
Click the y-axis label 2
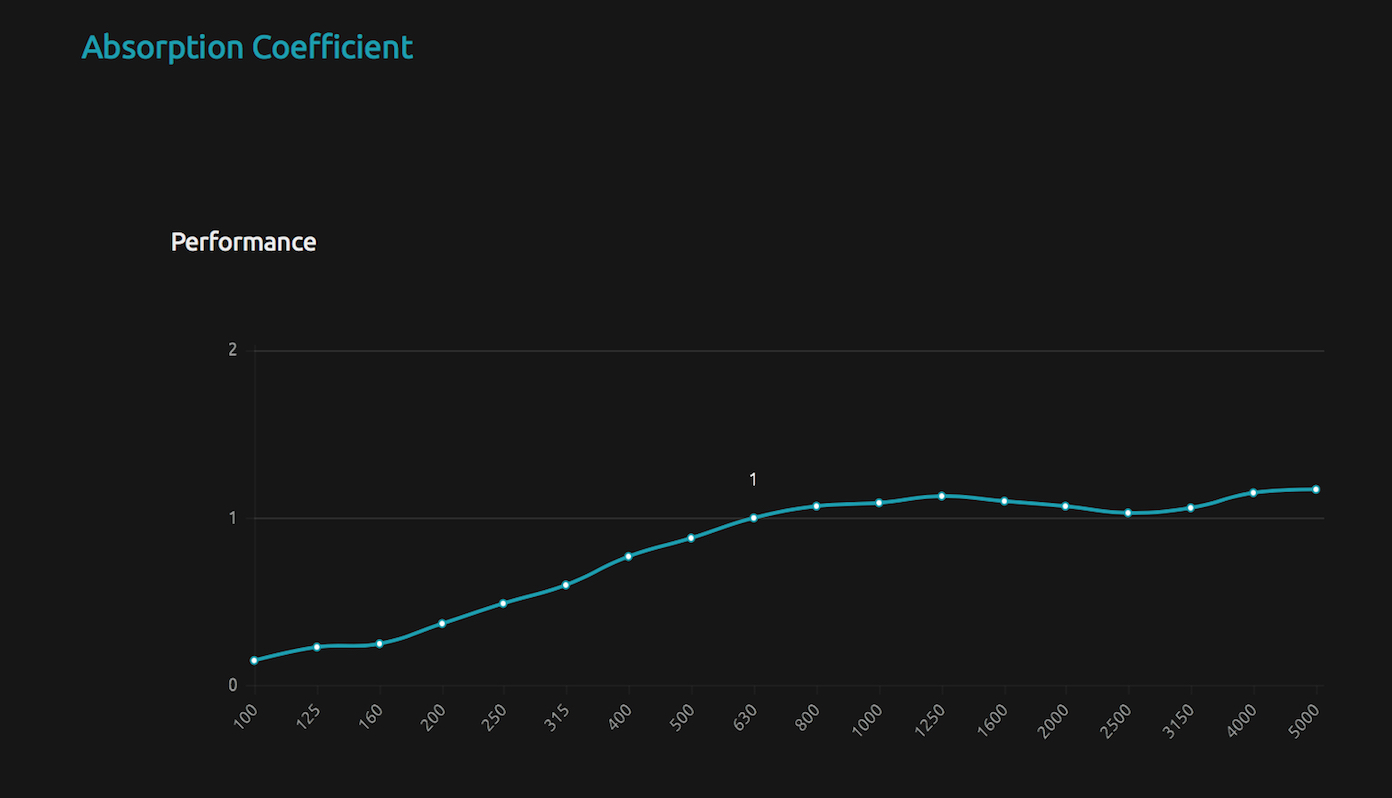point(233,350)
